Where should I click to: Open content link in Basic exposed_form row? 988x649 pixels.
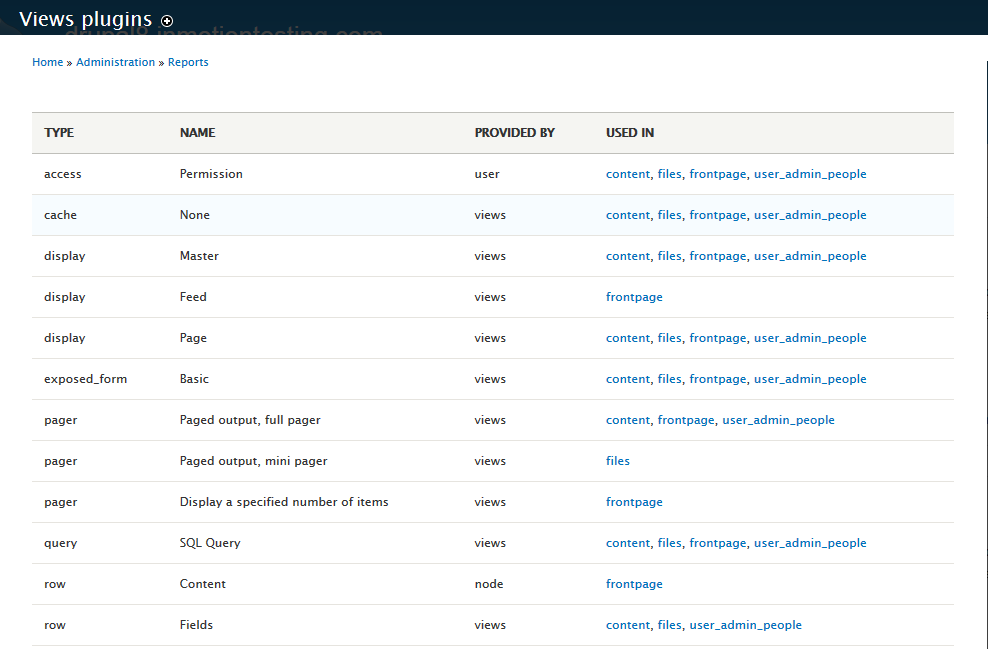(x=627, y=379)
